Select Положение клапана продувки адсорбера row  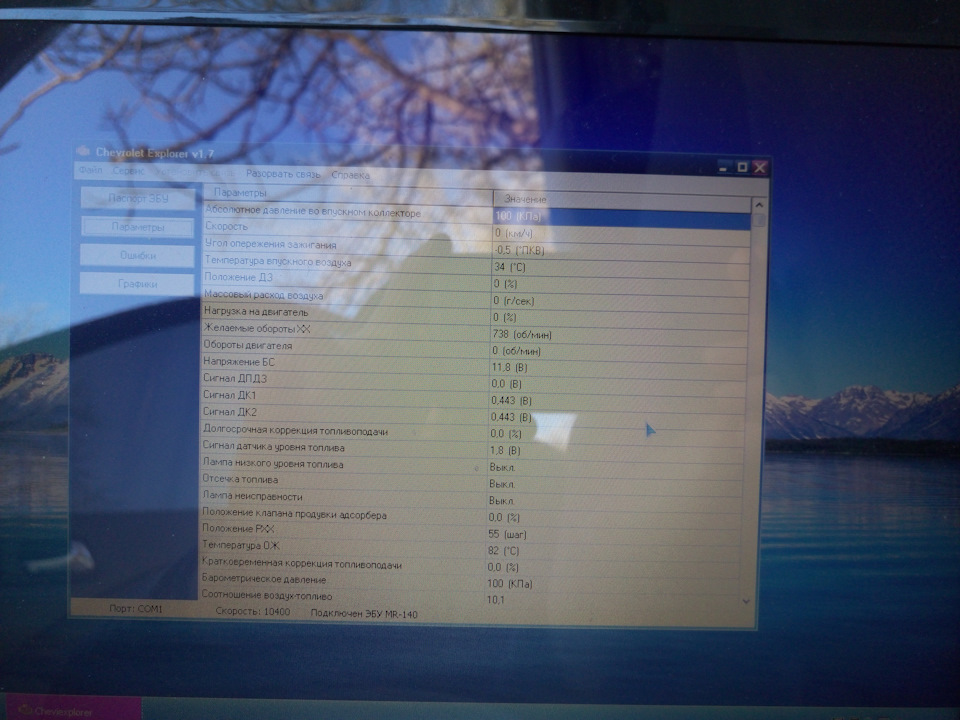click(x=473, y=516)
